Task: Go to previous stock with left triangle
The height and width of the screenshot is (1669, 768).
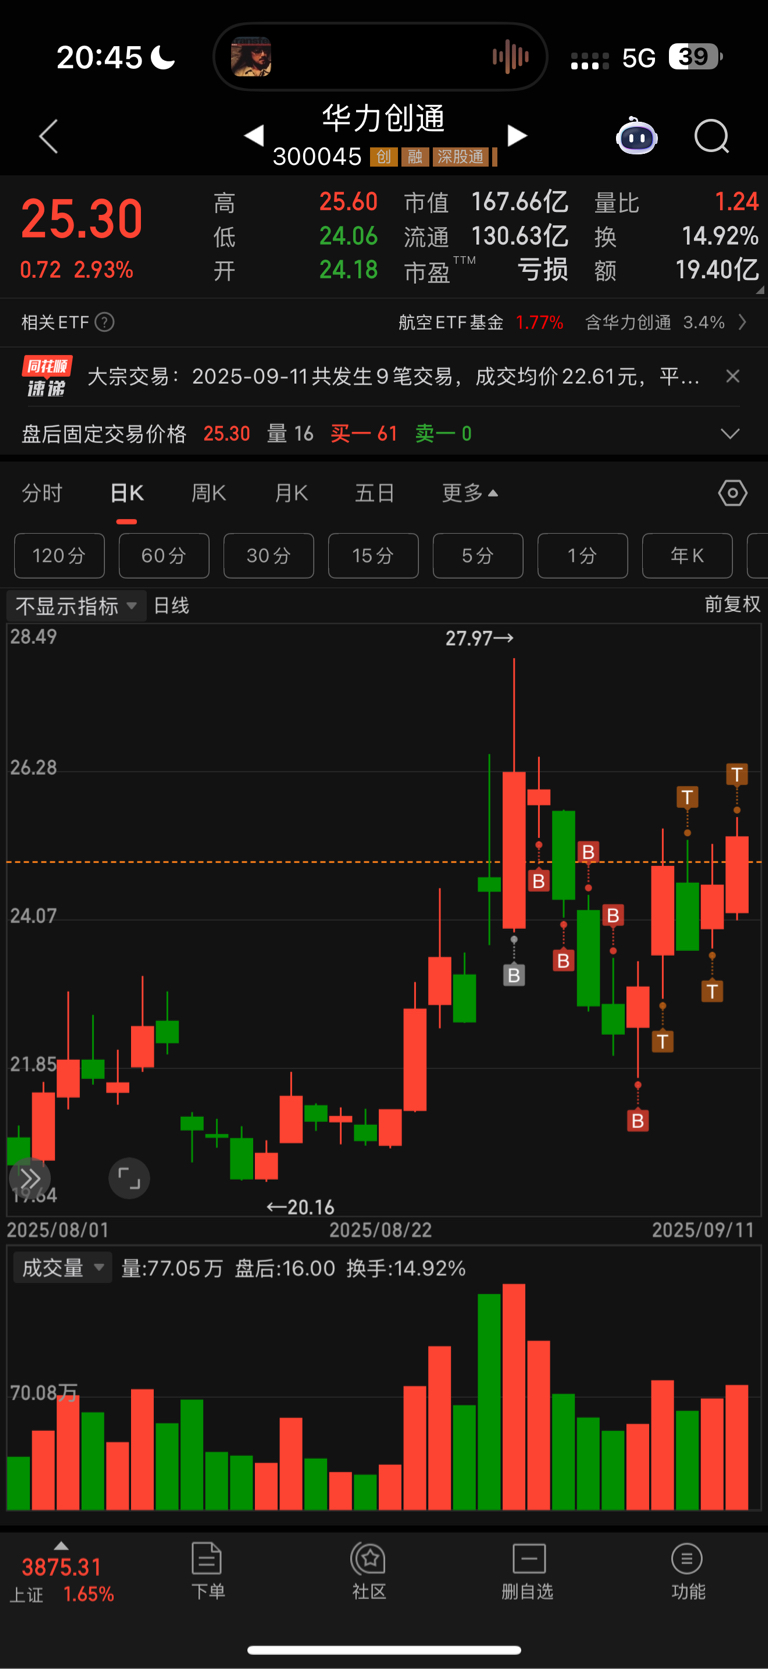Action: tap(254, 135)
